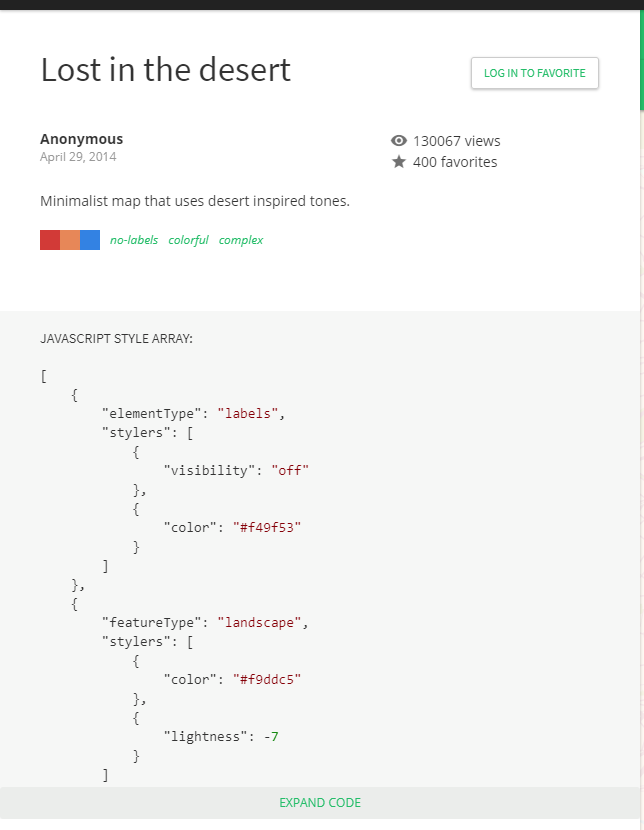Click the map description text
The width and height of the screenshot is (644, 830).
point(195,201)
